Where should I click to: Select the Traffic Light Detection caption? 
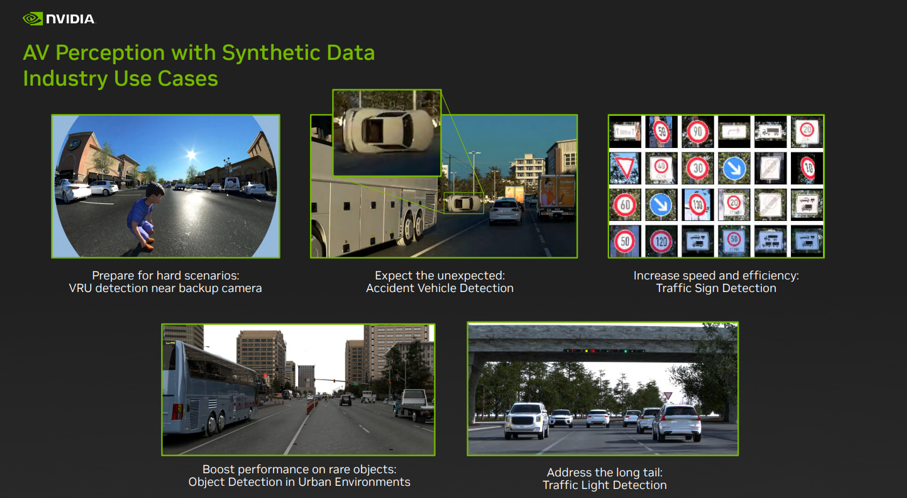[x=604, y=485]
